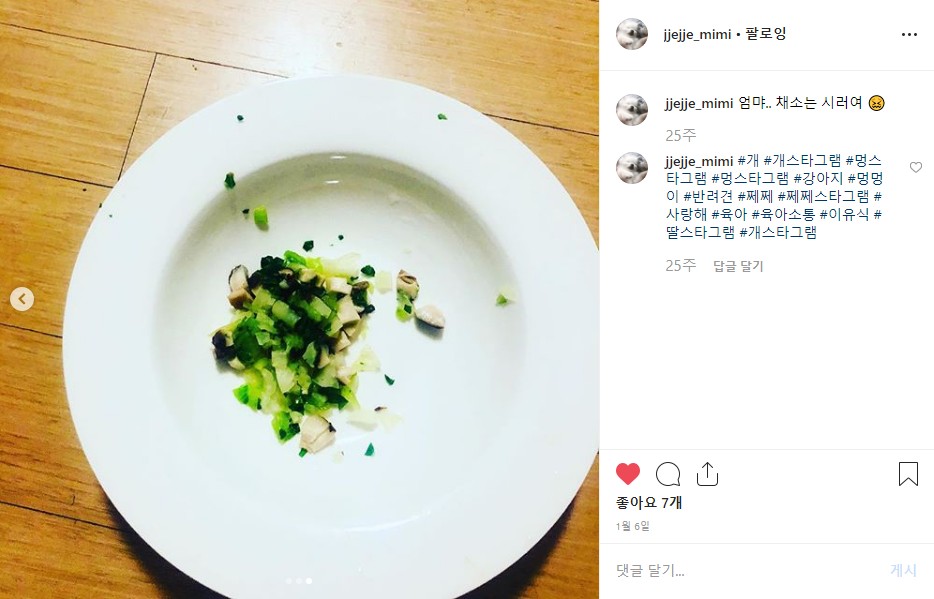Viewport: 934px width, 599px height.
Task: Open jjejje_mimi profile picture in header
Action: point(631,34)
